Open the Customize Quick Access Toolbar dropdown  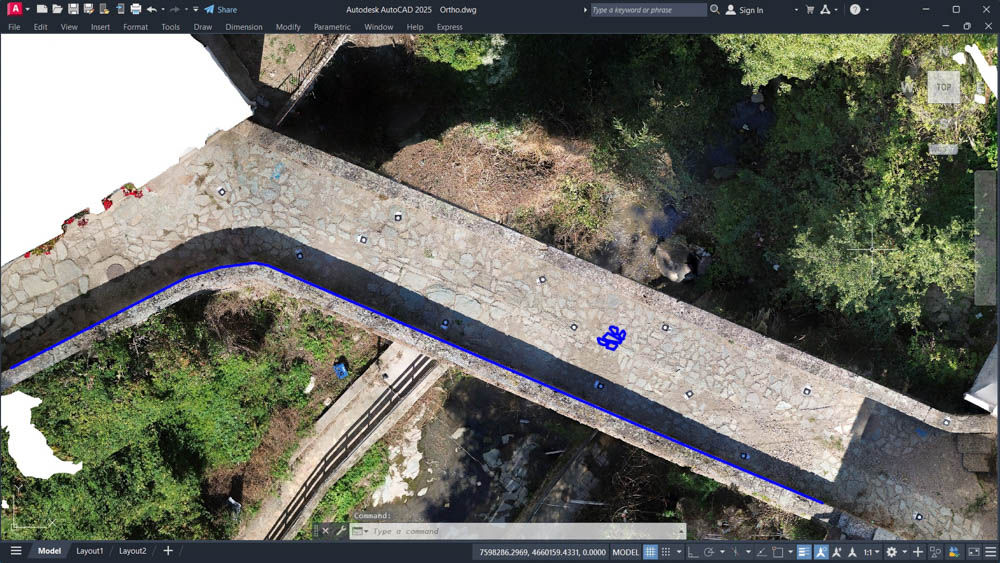196,10
